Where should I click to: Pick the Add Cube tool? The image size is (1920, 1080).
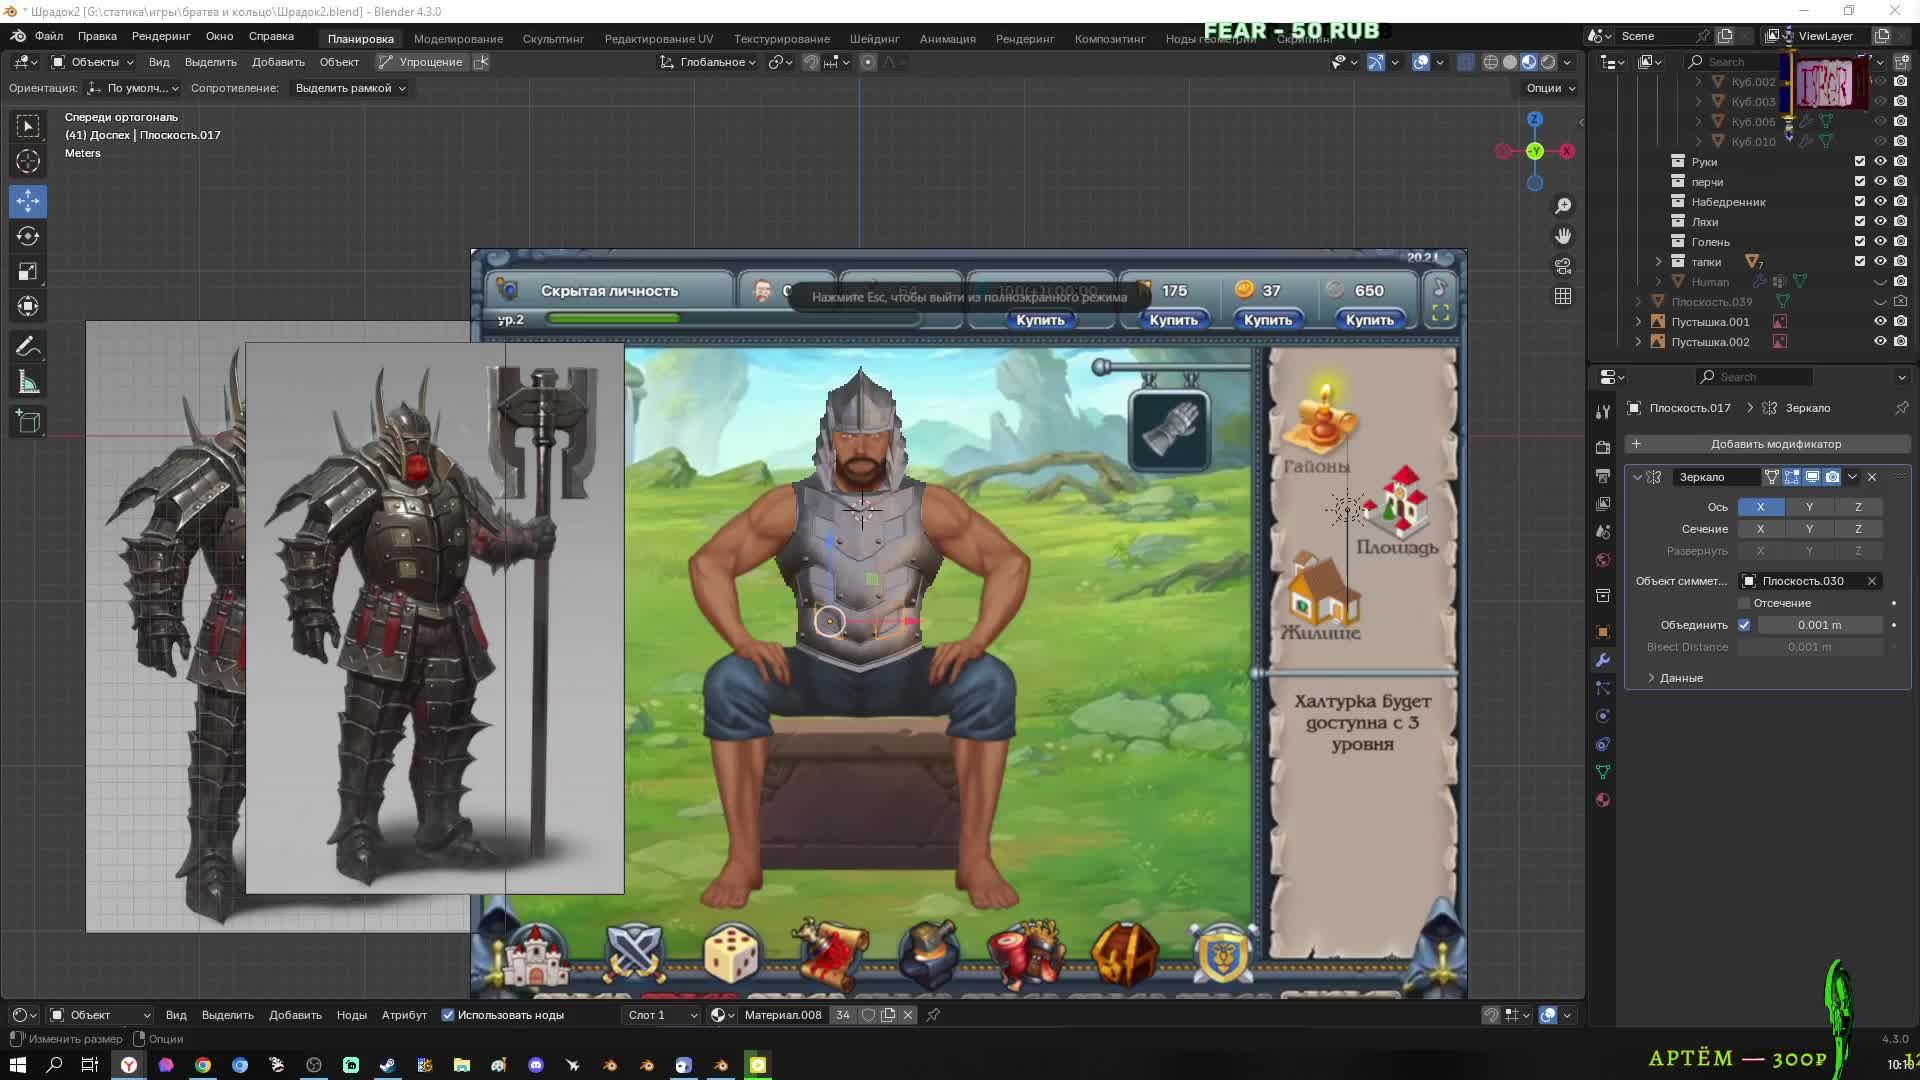point(28,422)
